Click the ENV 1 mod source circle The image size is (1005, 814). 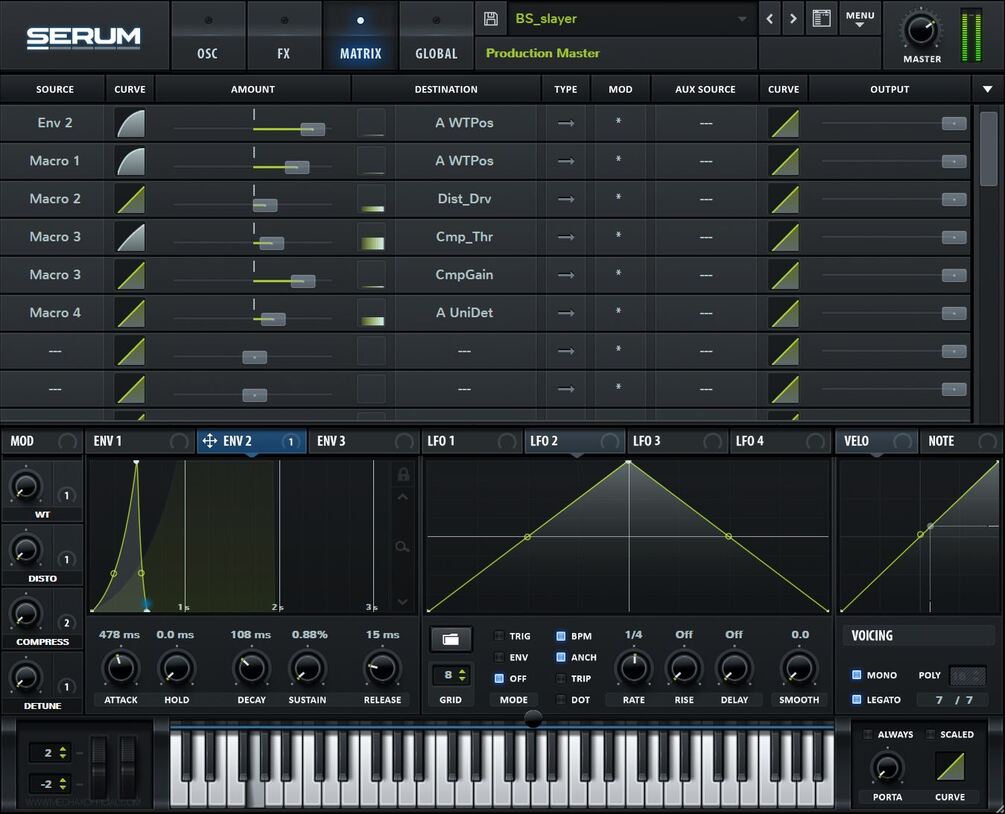coord(179,442)
